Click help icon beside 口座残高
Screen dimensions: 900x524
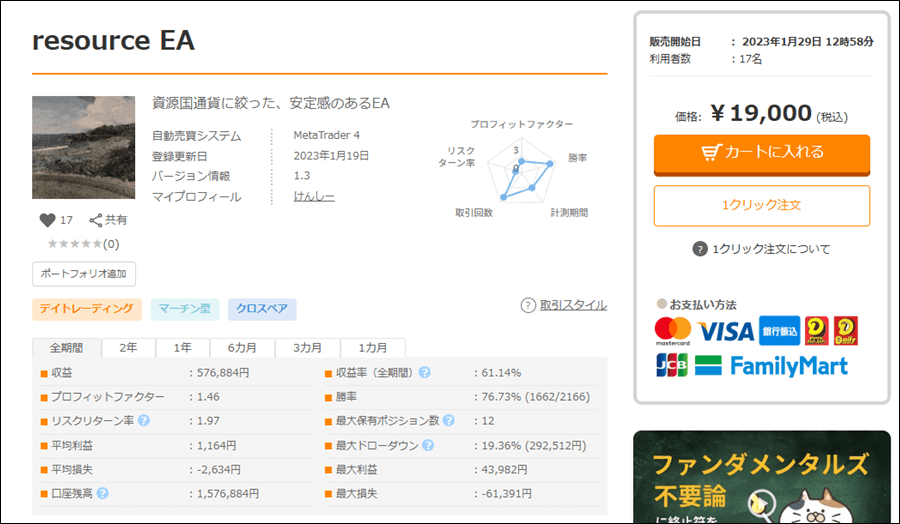tap(103, 493)
